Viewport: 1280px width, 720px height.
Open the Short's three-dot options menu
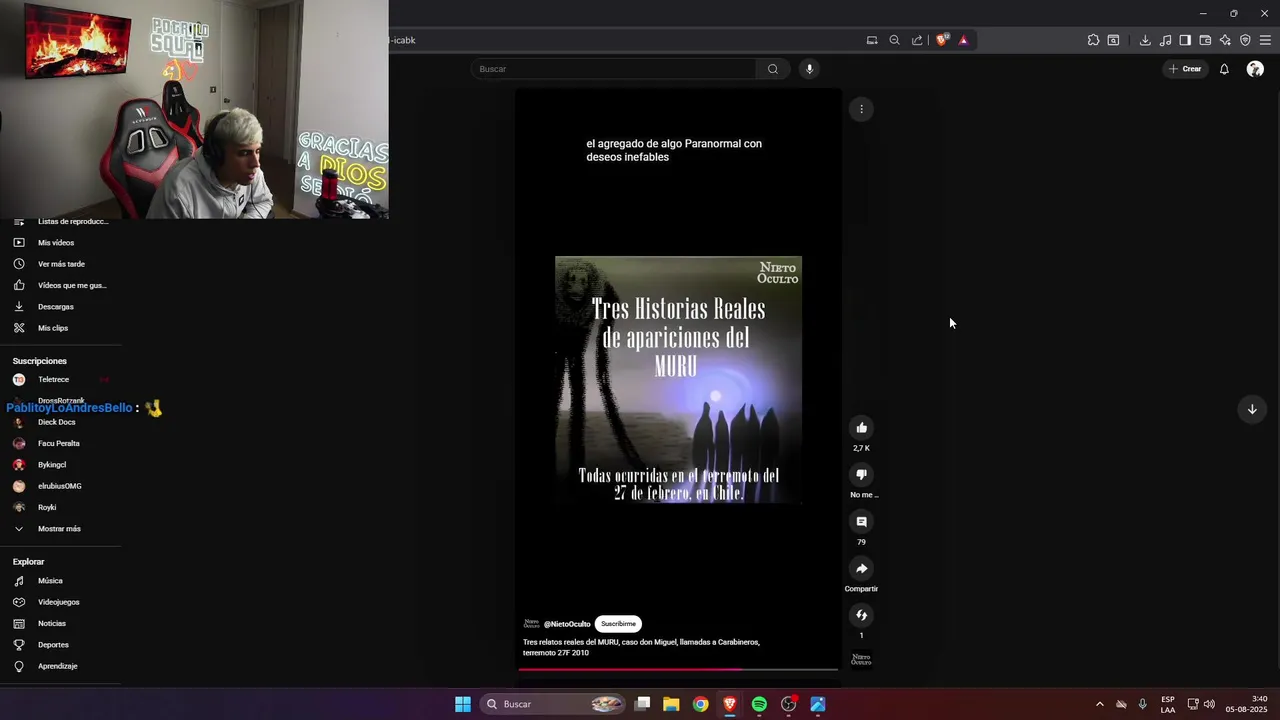click(861, 109)
